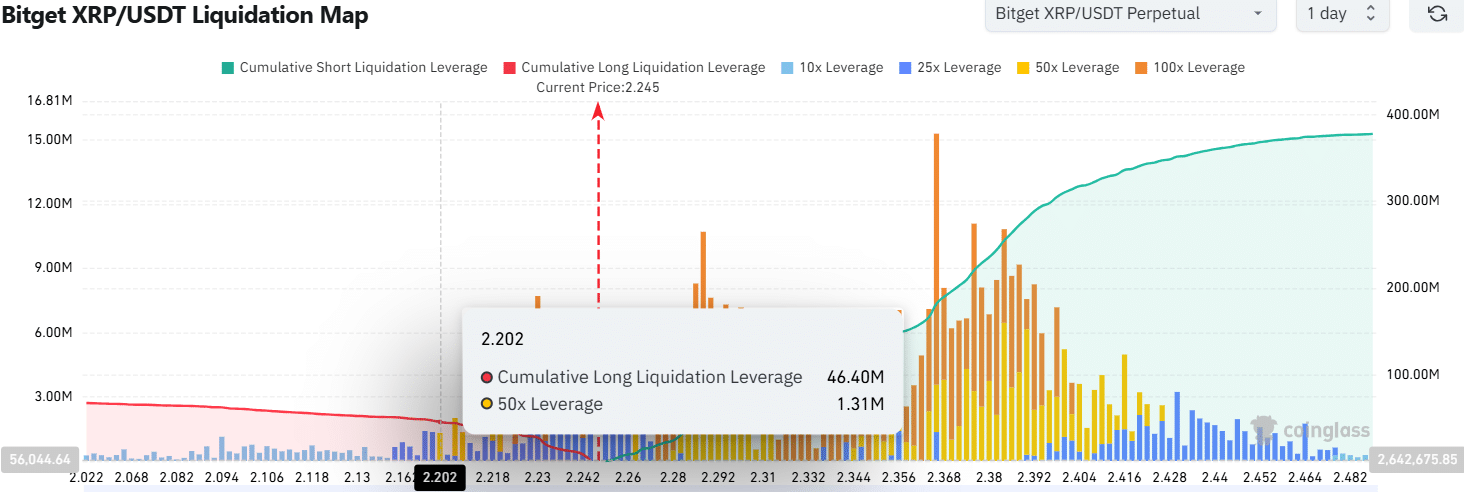Click the refresh icon button

point(1437,14)
